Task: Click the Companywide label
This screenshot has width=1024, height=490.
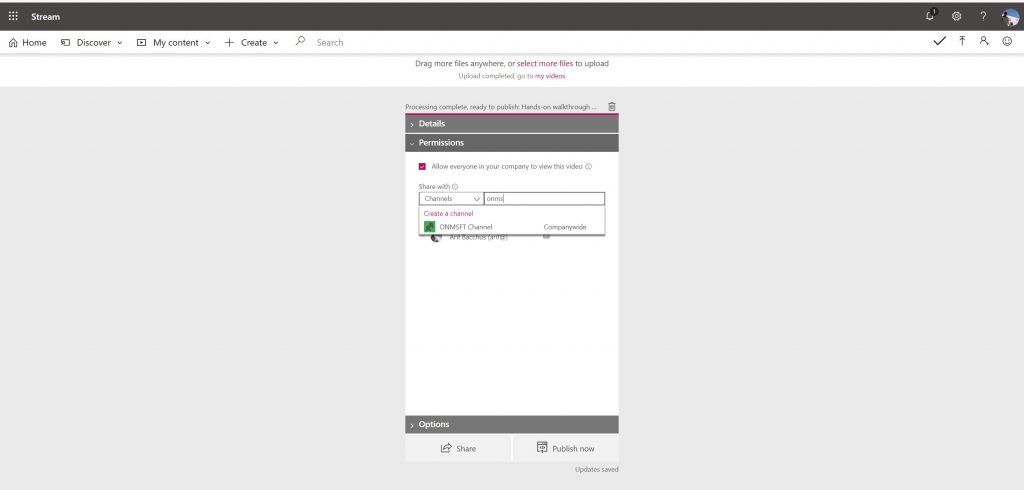Action: (x=565, y=227)
